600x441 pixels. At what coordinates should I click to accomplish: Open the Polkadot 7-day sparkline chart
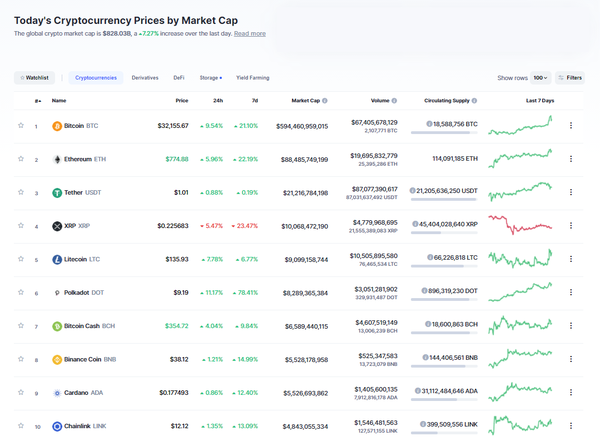(x=520, y=292)
